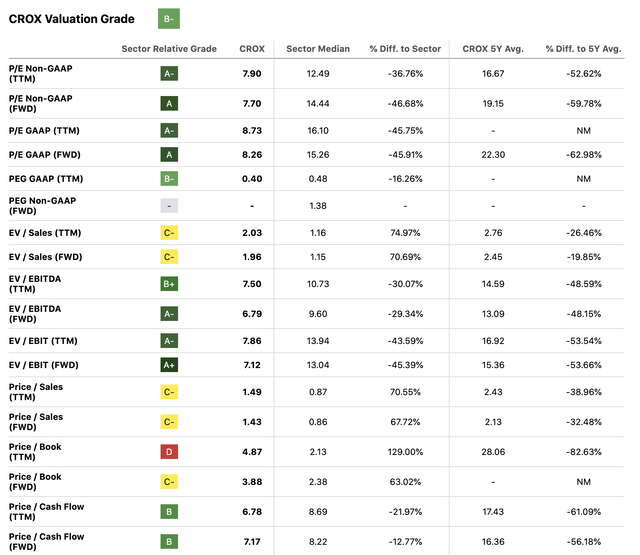Open the Price / Cash Flow (TTM) metric label
The height and width of the screenshot is (555, 640).
click(47, 513)
